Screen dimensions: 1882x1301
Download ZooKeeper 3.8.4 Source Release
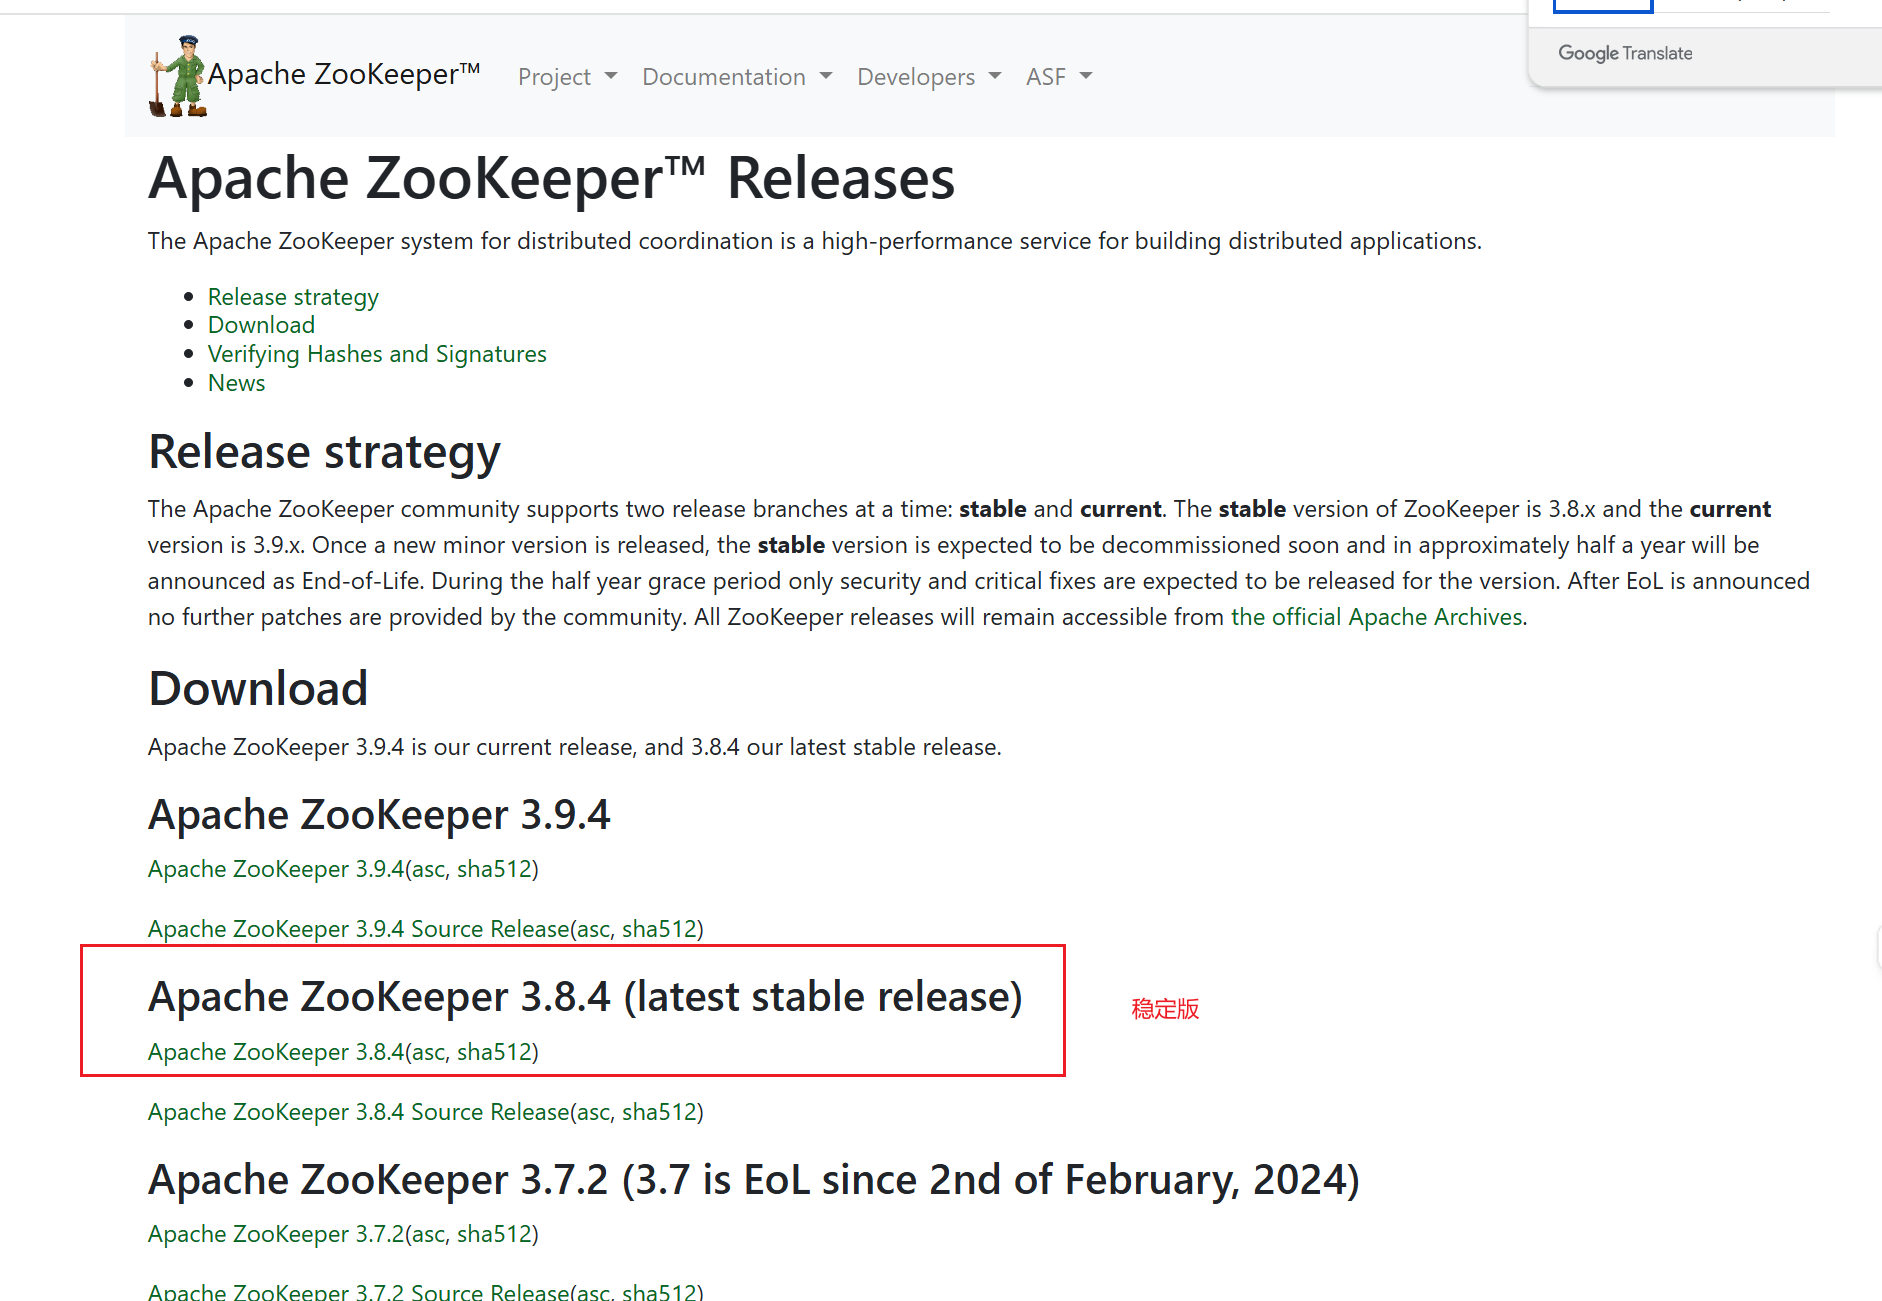point(359,1112)
